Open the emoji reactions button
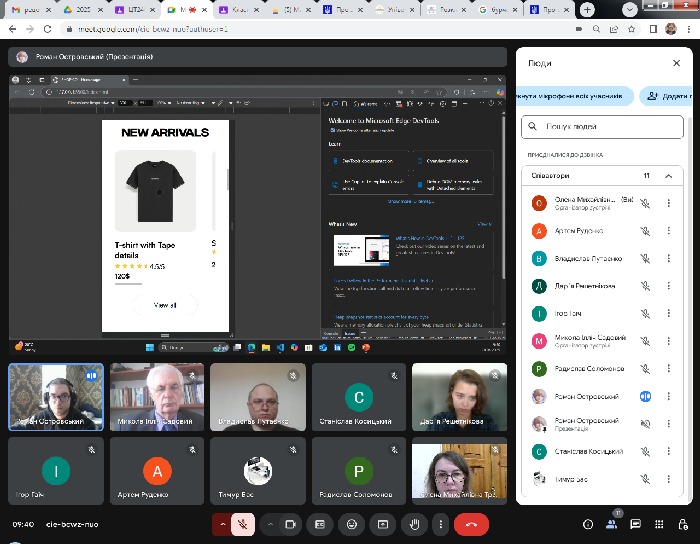The width and height of the screenshot is (700, 544). (x=350, y=523)
